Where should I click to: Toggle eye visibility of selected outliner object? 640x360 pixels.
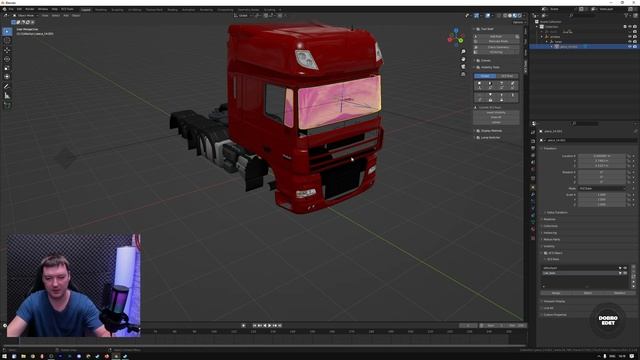click(629, 47)
